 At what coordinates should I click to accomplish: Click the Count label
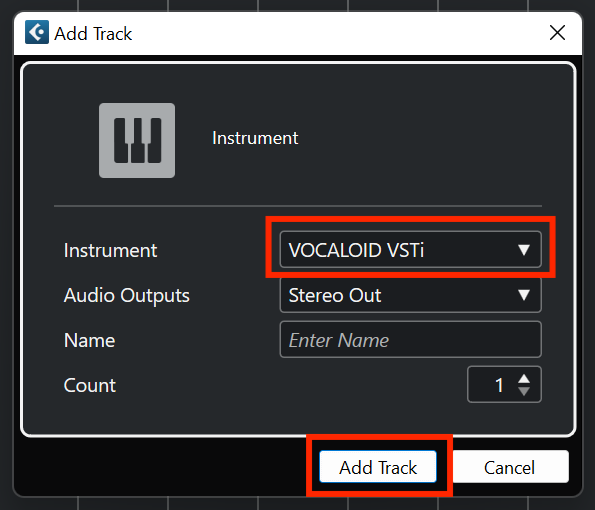(90, 386)
